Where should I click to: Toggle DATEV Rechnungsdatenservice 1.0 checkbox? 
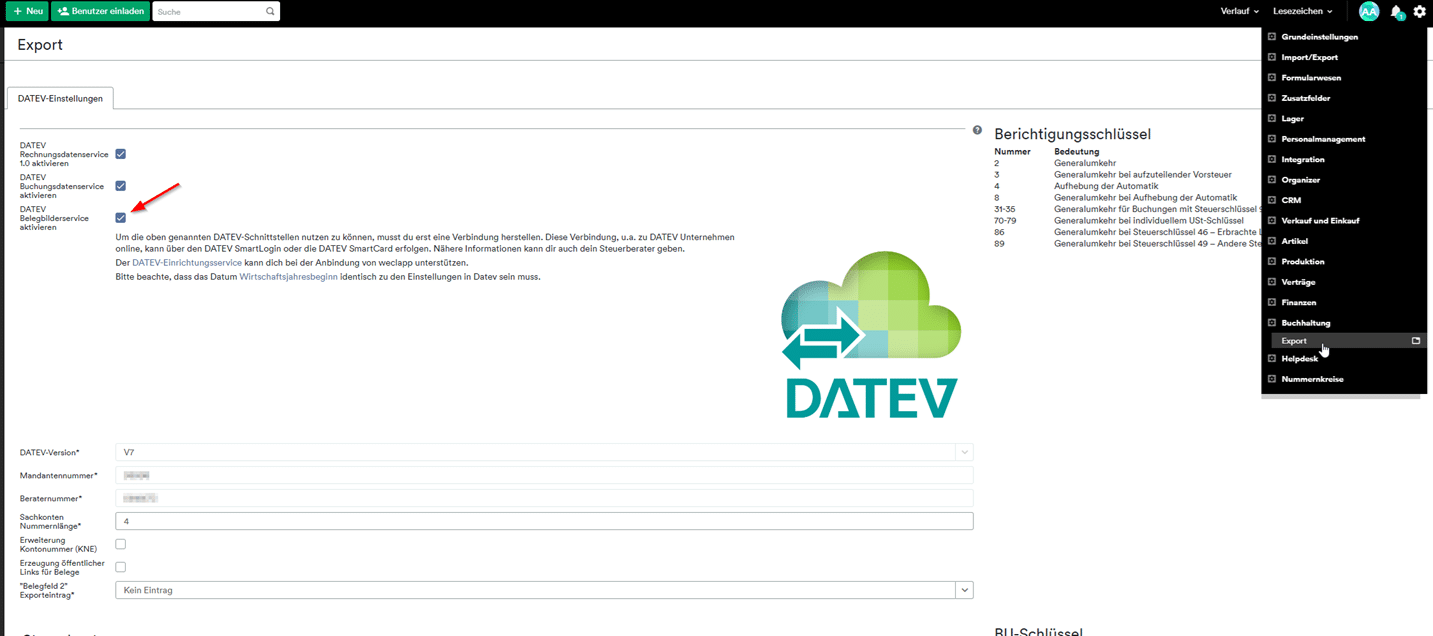point(120,154)
